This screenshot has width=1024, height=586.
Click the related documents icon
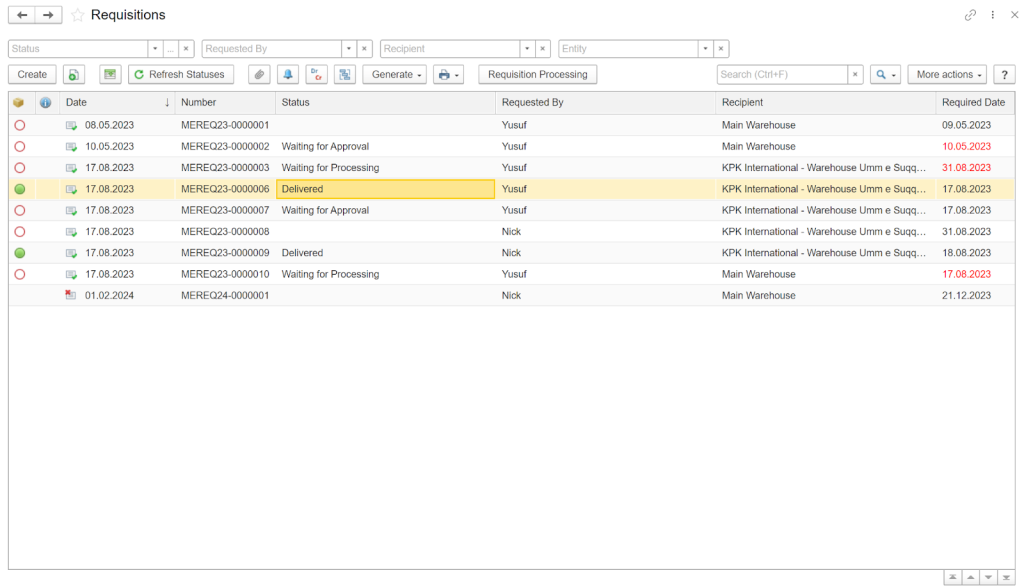pyautogui.click(x=344, y=74)
